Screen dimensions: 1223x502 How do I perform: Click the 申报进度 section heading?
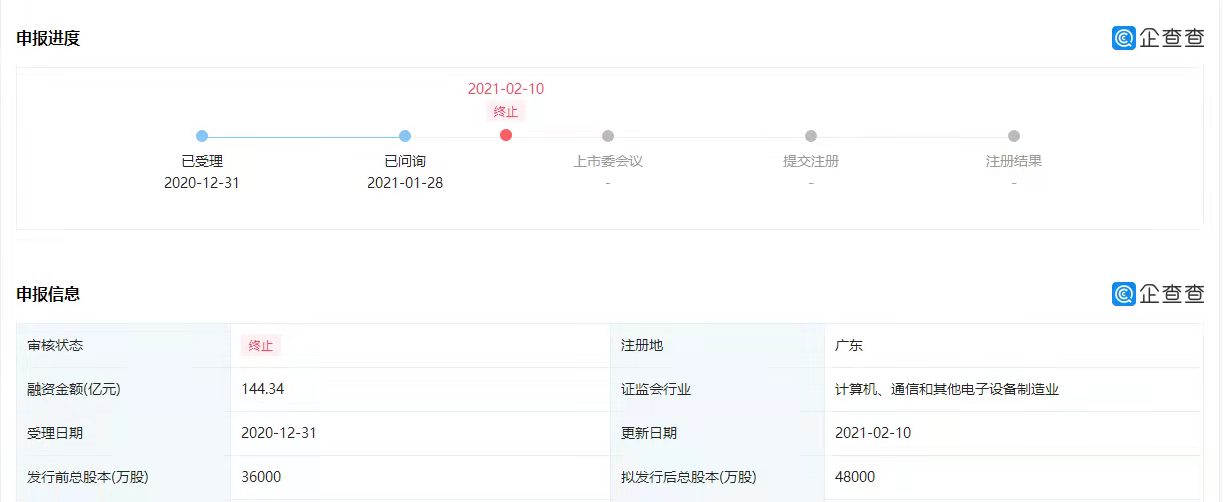pyautogui.click(x=48, y=38)
